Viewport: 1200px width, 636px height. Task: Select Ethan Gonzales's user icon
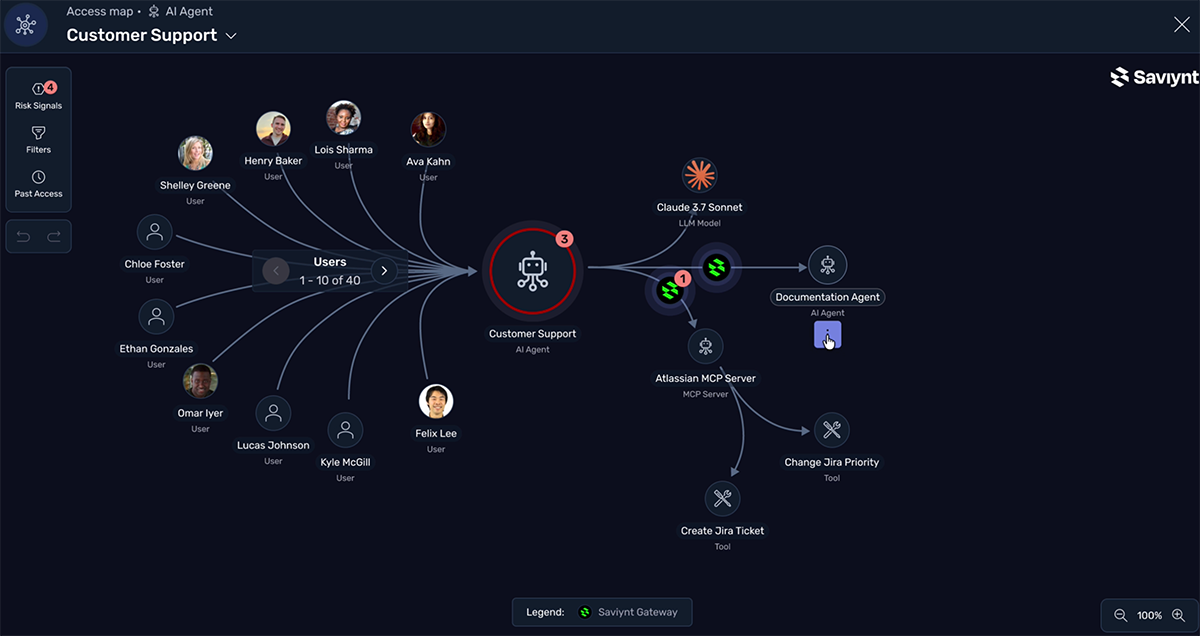[x=156, y=317]
